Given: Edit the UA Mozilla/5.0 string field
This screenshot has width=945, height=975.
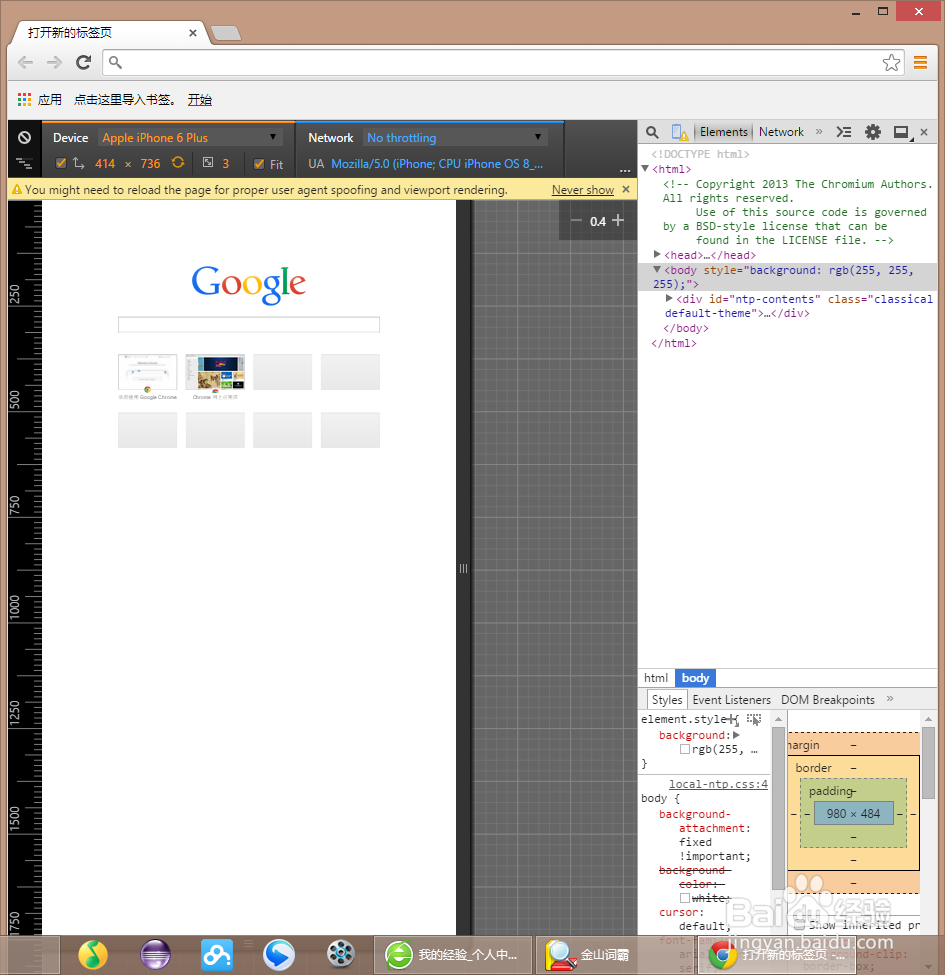Looking at the screenshot, I should [x=436, y=164].
